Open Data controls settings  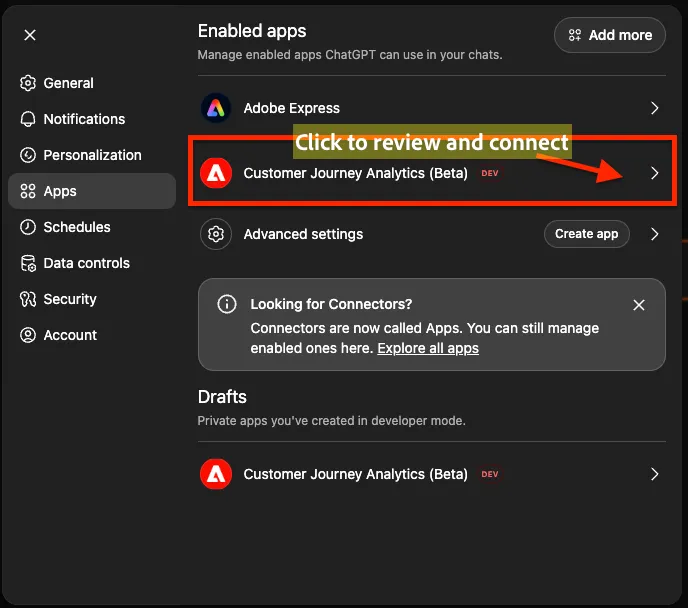[92, 263]
